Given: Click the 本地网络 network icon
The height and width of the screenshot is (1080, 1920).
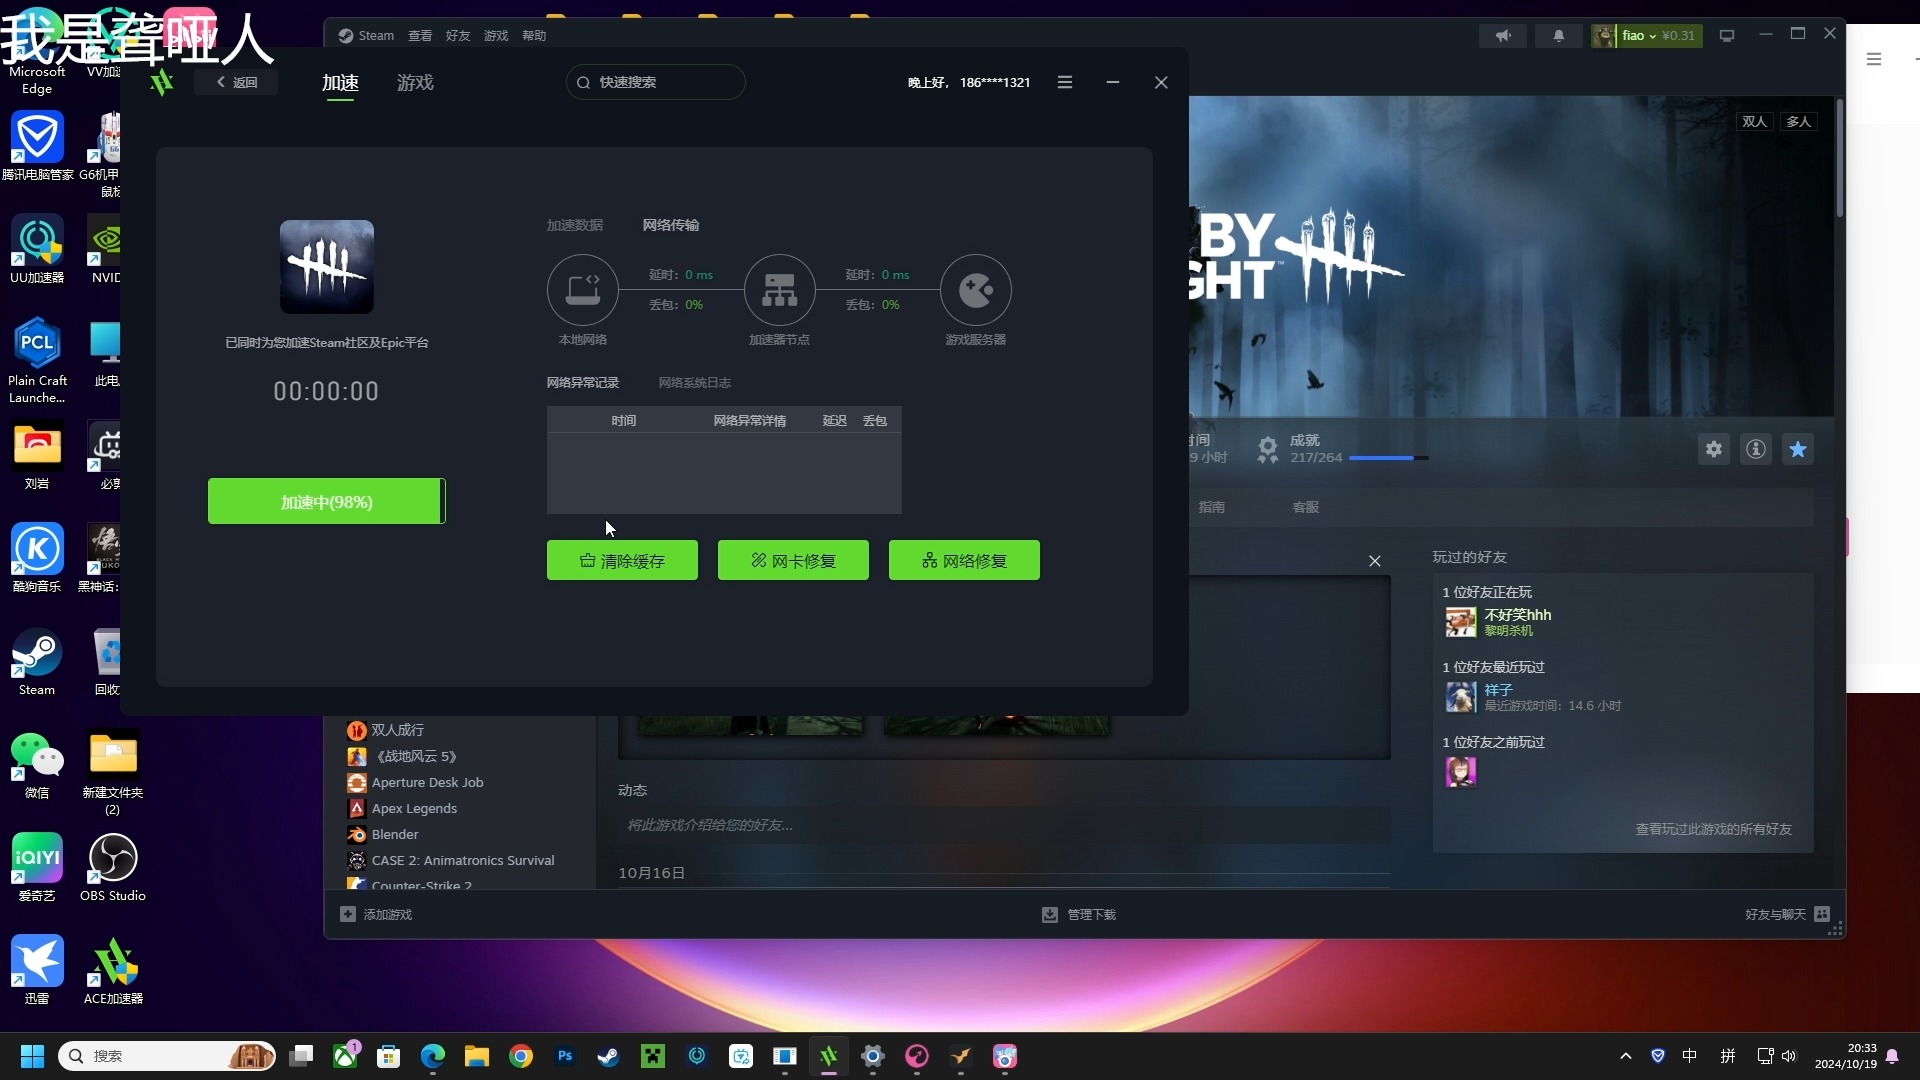Looking at the screenshot, I should coord(582,289).
